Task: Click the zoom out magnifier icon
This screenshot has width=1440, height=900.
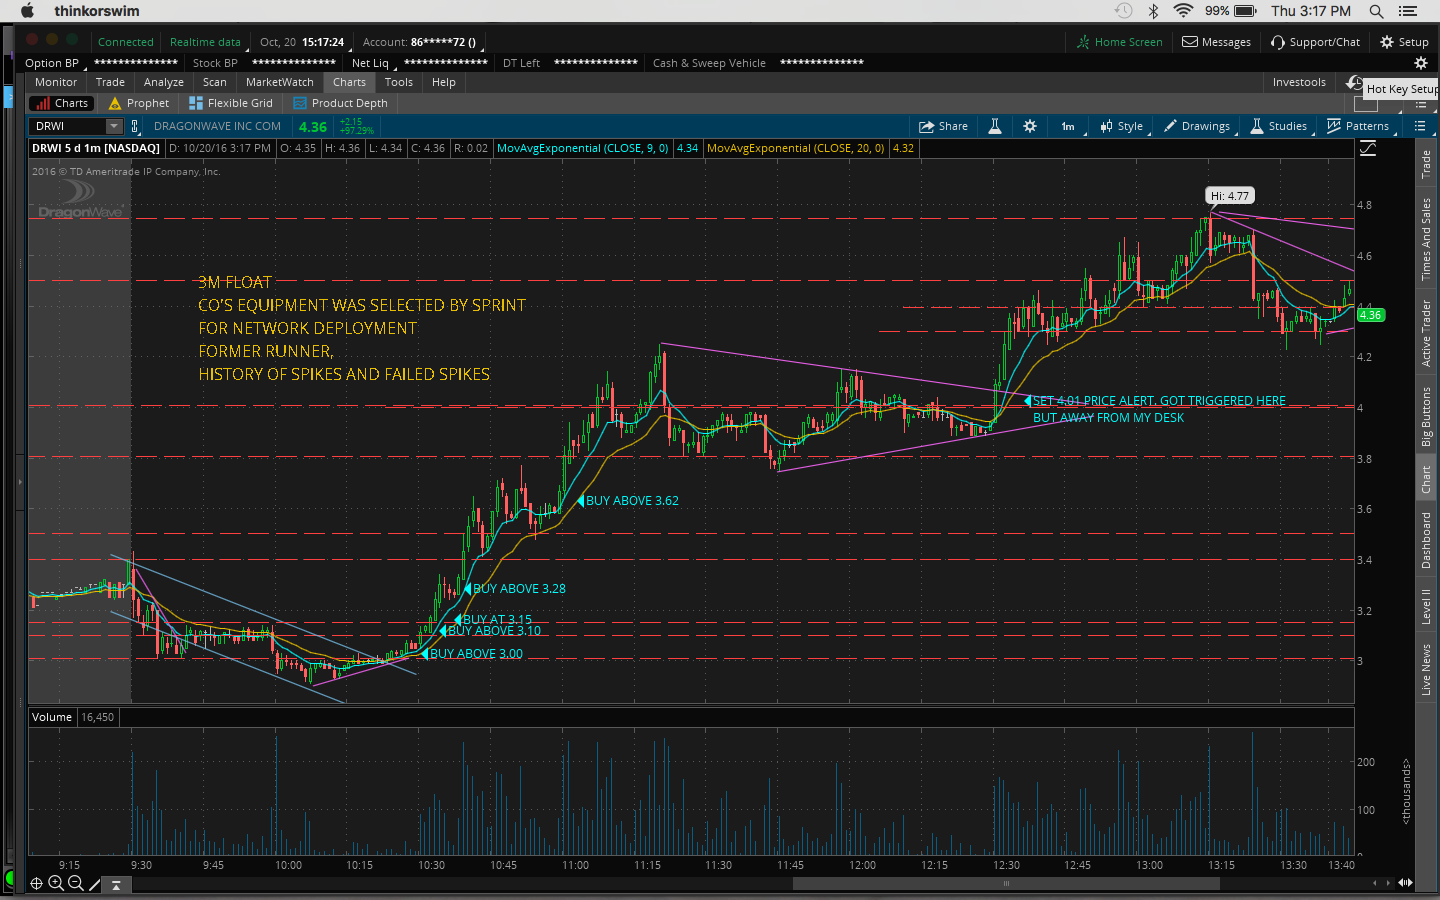Action: pyautogui.click(x=75, y=883)
